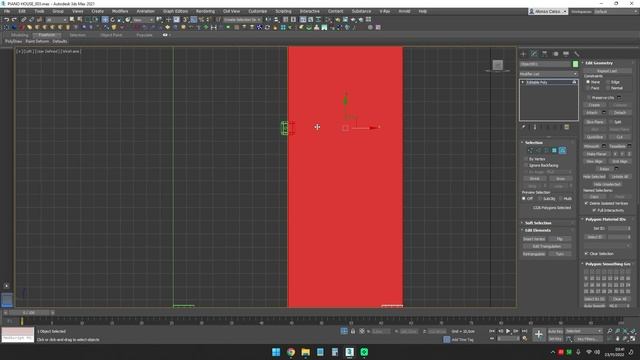Open the Rendering menu
The image size is (640, 360).
pyautogui.click(x=205, y=11)
